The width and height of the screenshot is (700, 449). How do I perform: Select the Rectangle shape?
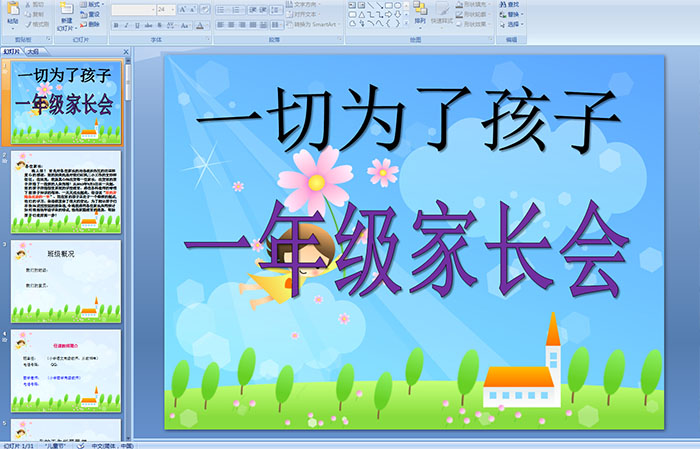click(x=388, y=5)
